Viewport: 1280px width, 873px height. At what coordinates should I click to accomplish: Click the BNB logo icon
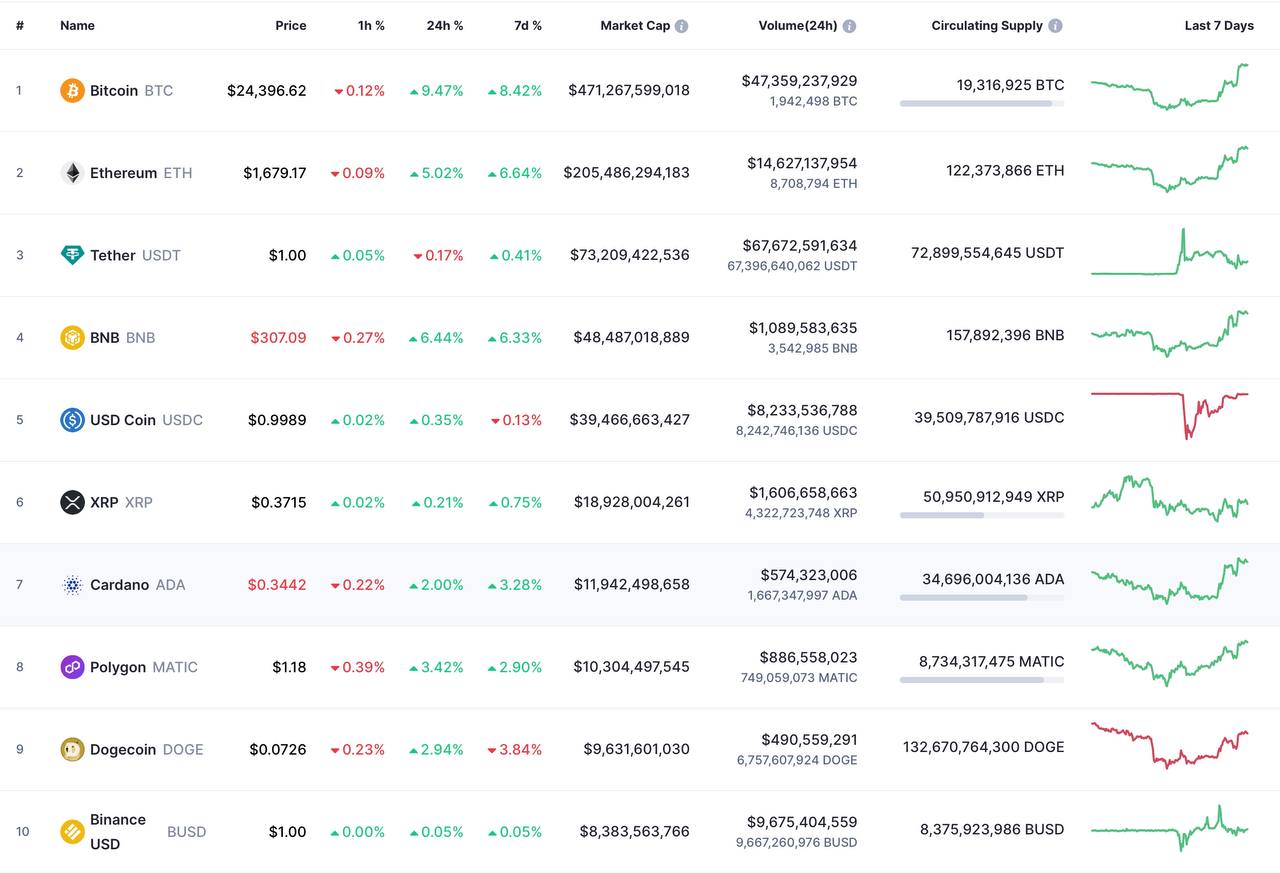[x=72, y=338]
